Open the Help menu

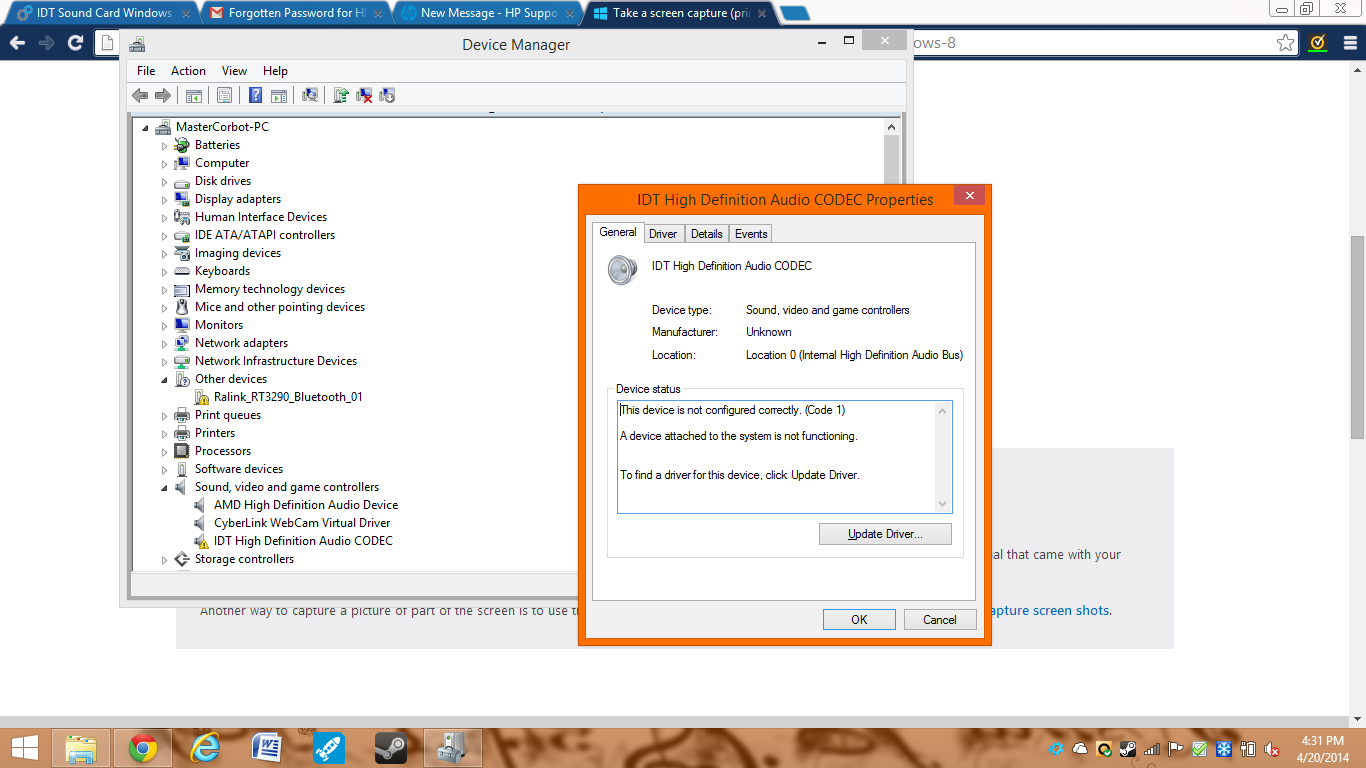[275, 71]
